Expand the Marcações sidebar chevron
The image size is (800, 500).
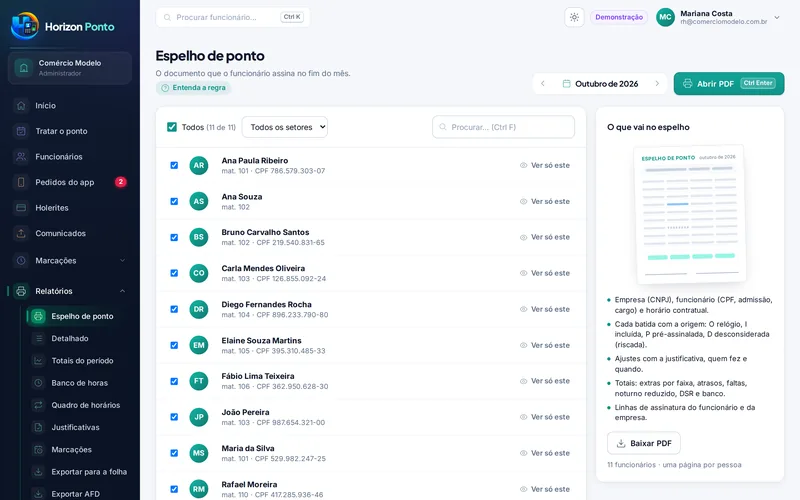(x=122, y=260)
